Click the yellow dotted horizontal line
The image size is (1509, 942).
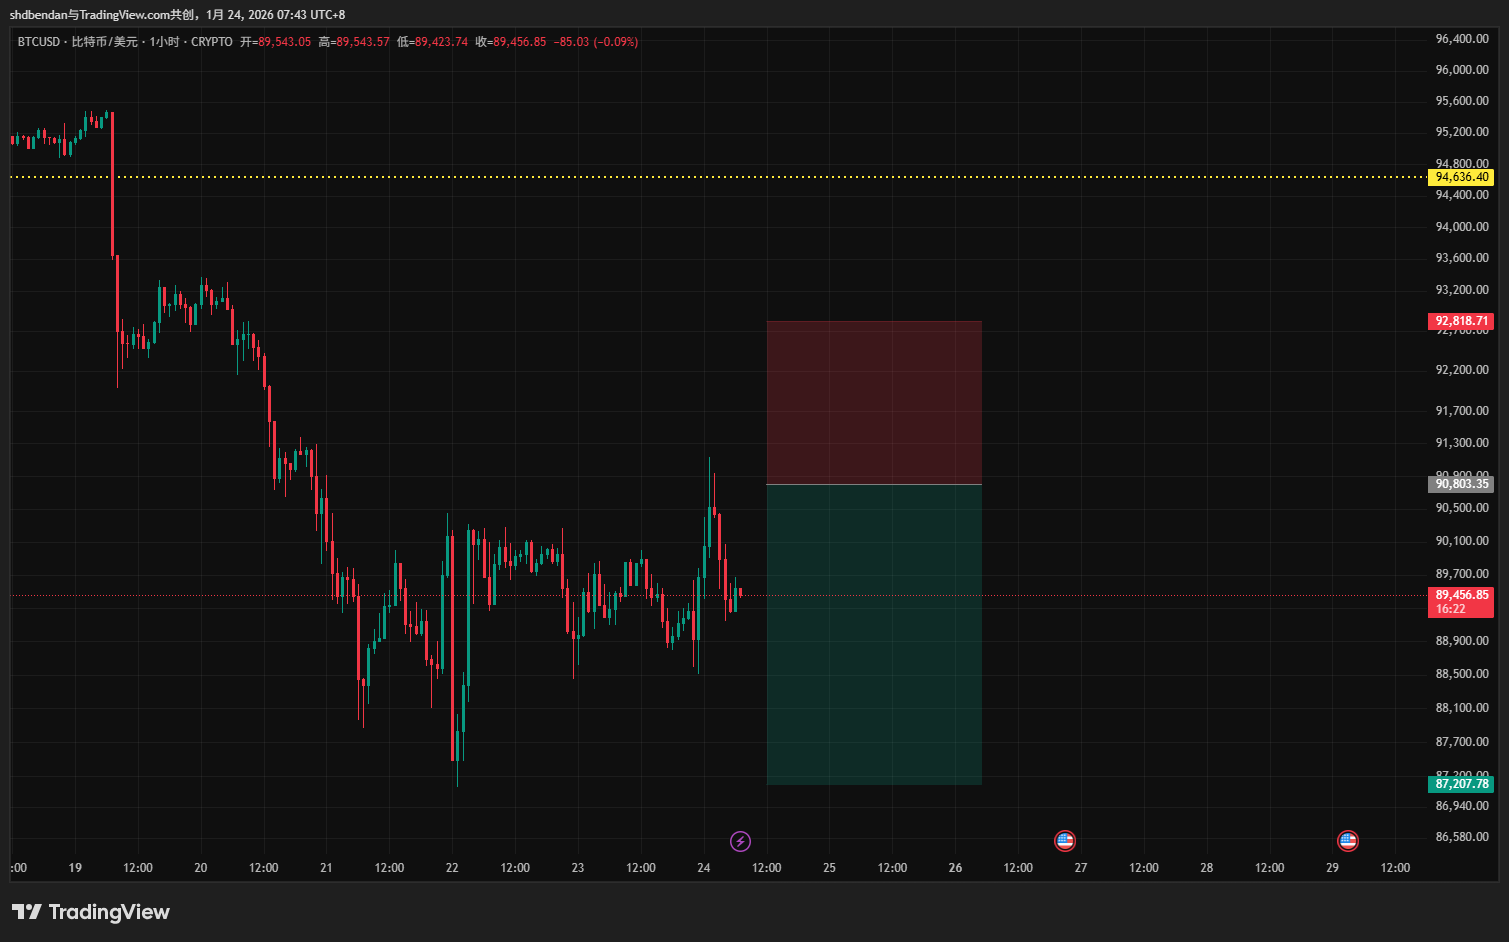[718, 177]
